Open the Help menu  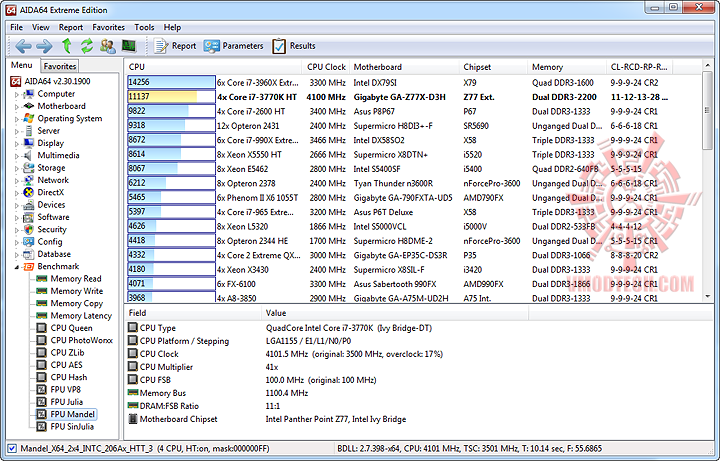click(x=172, y=28)
